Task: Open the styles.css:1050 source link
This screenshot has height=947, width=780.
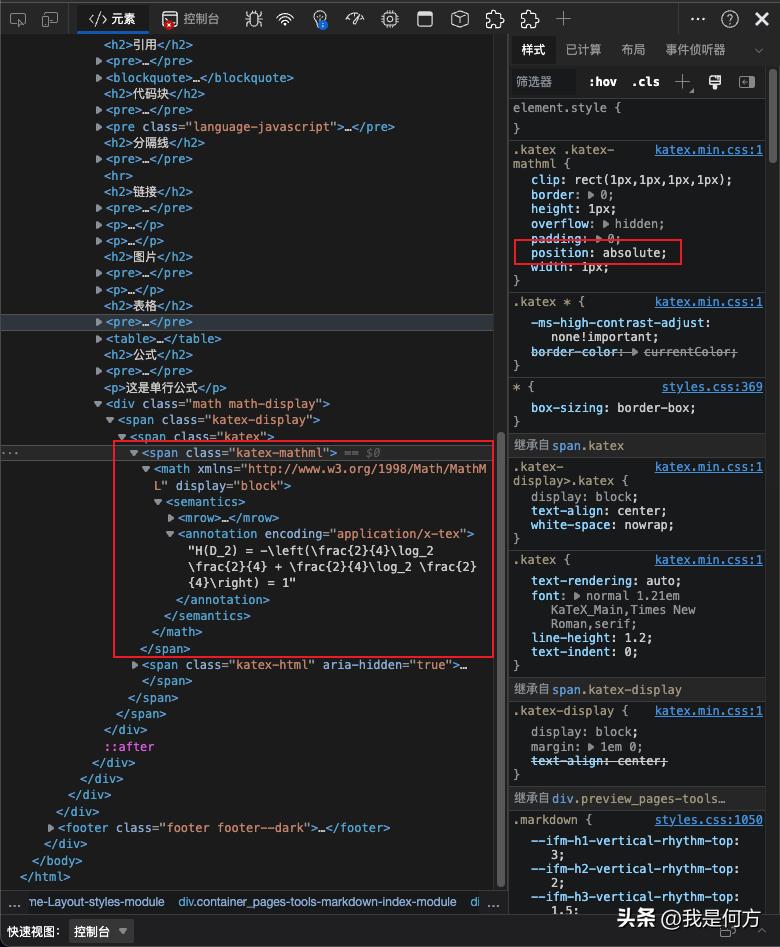Action: tap(709, 820)
